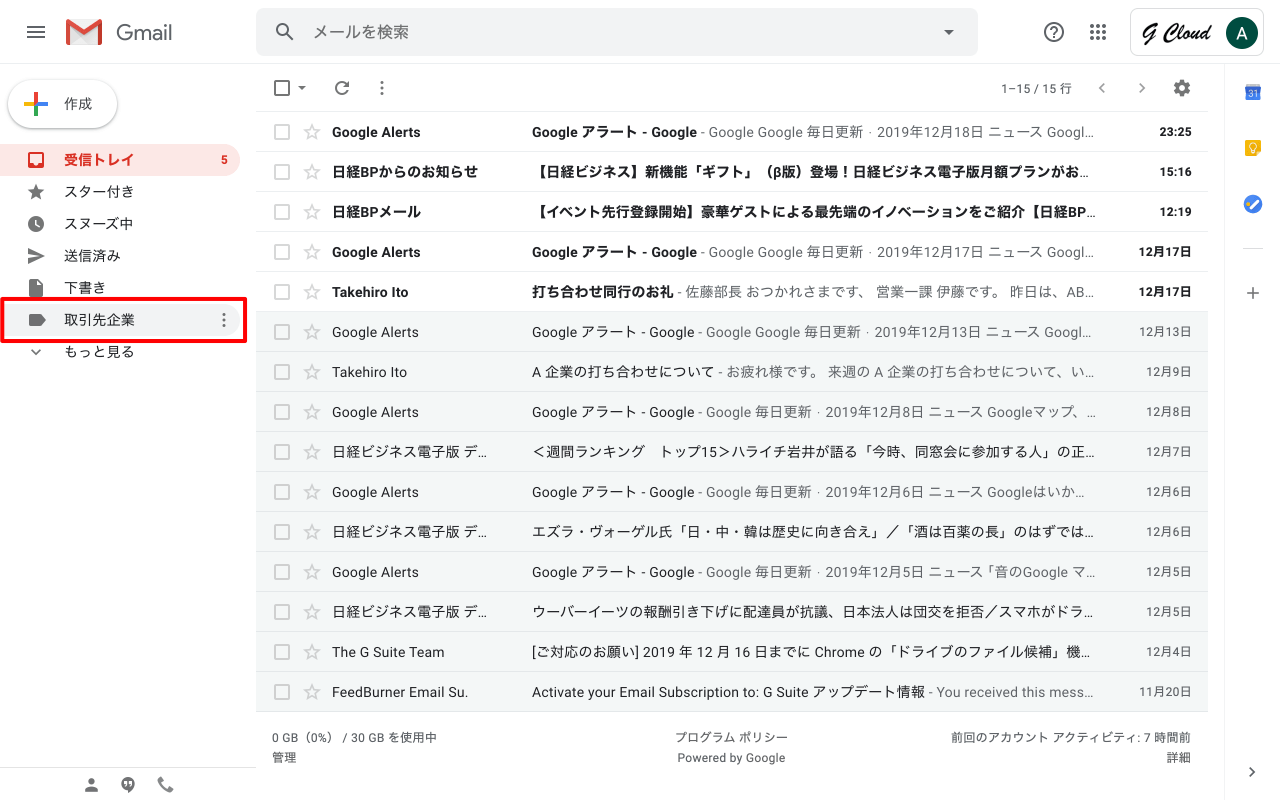This screenshot has height=800, width=1280.
Task: Click the メールを検索 search field
Action: [617, 32]
